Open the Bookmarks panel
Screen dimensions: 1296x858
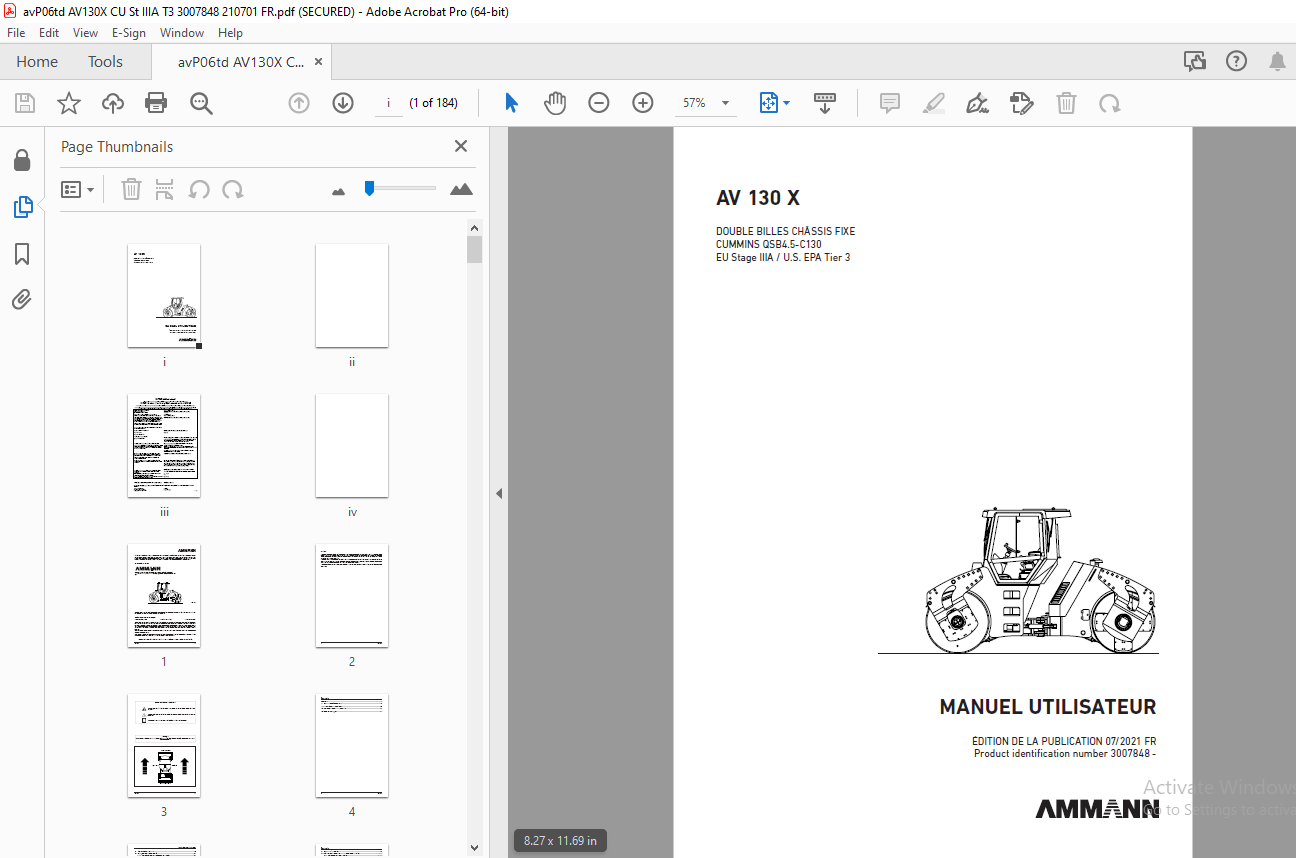22,254
